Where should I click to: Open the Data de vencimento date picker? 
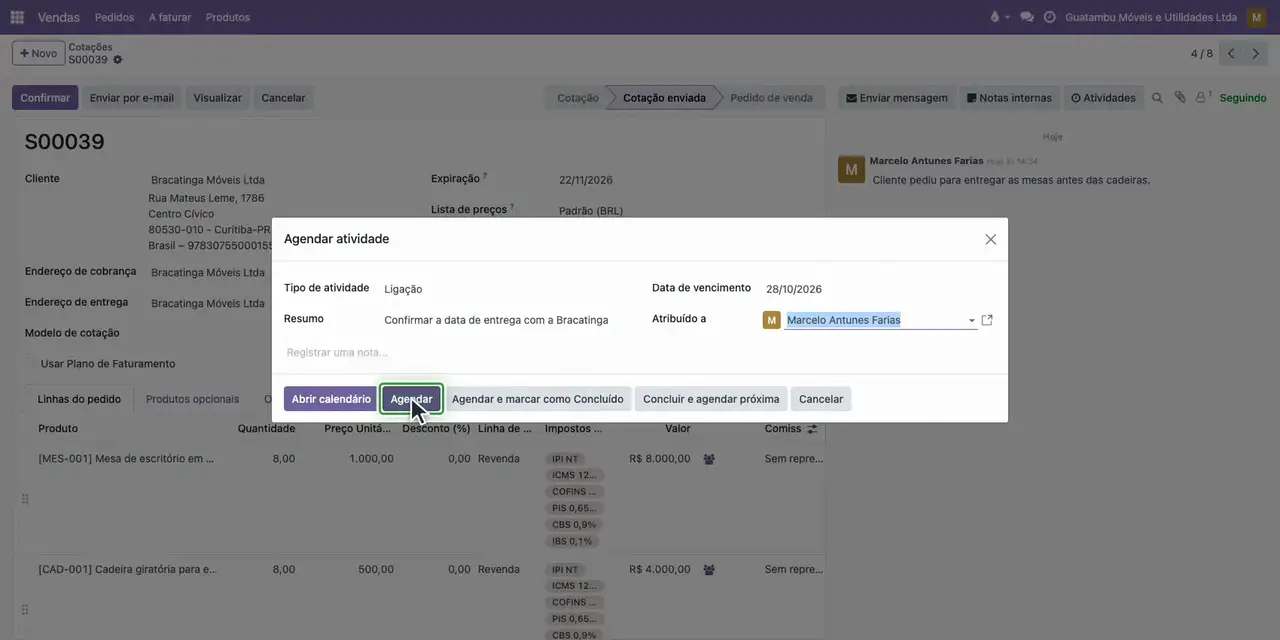point(880,289)
